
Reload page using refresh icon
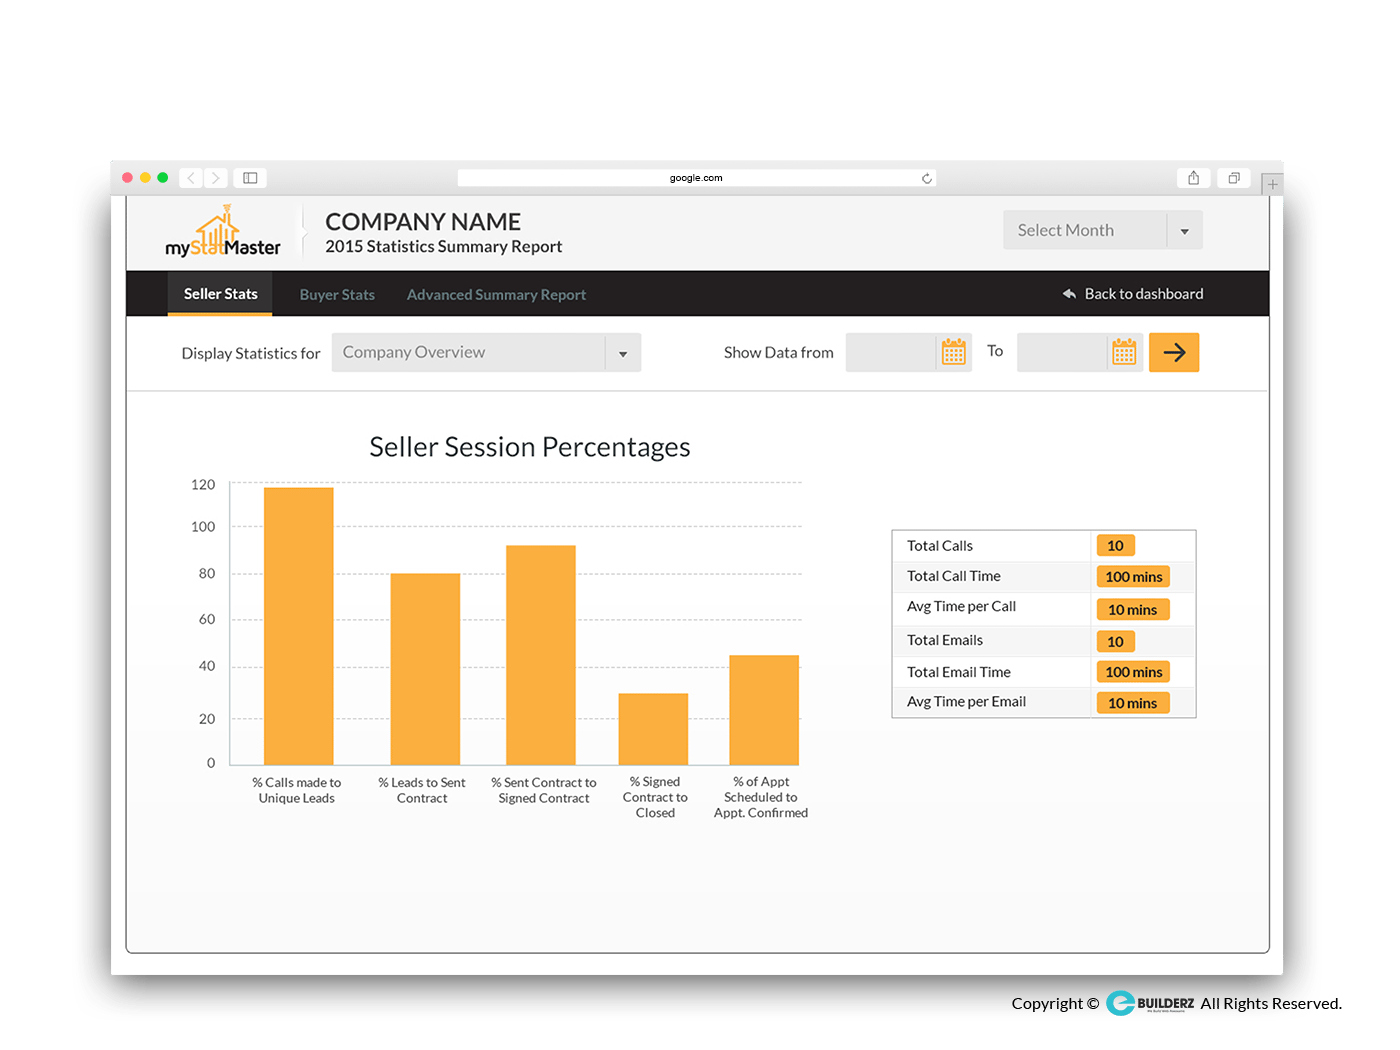point(927,178)
